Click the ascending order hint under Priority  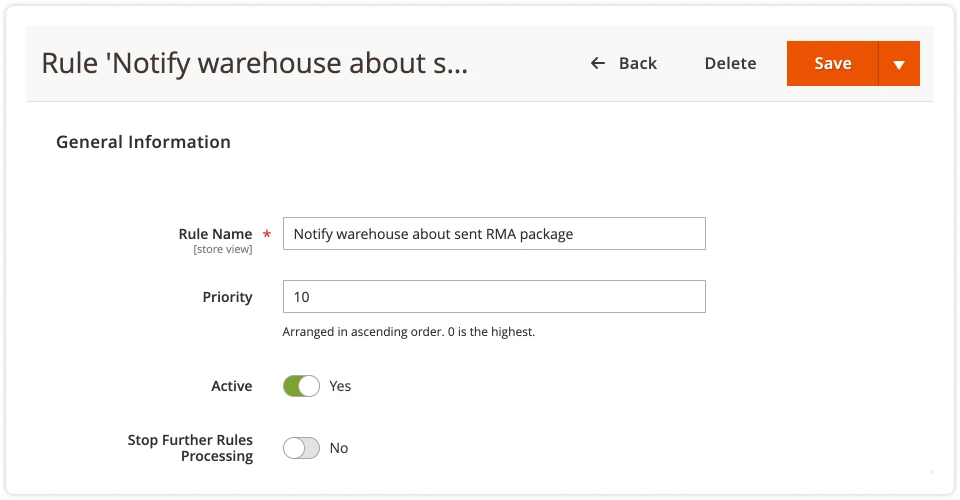[x=408, y=332]
